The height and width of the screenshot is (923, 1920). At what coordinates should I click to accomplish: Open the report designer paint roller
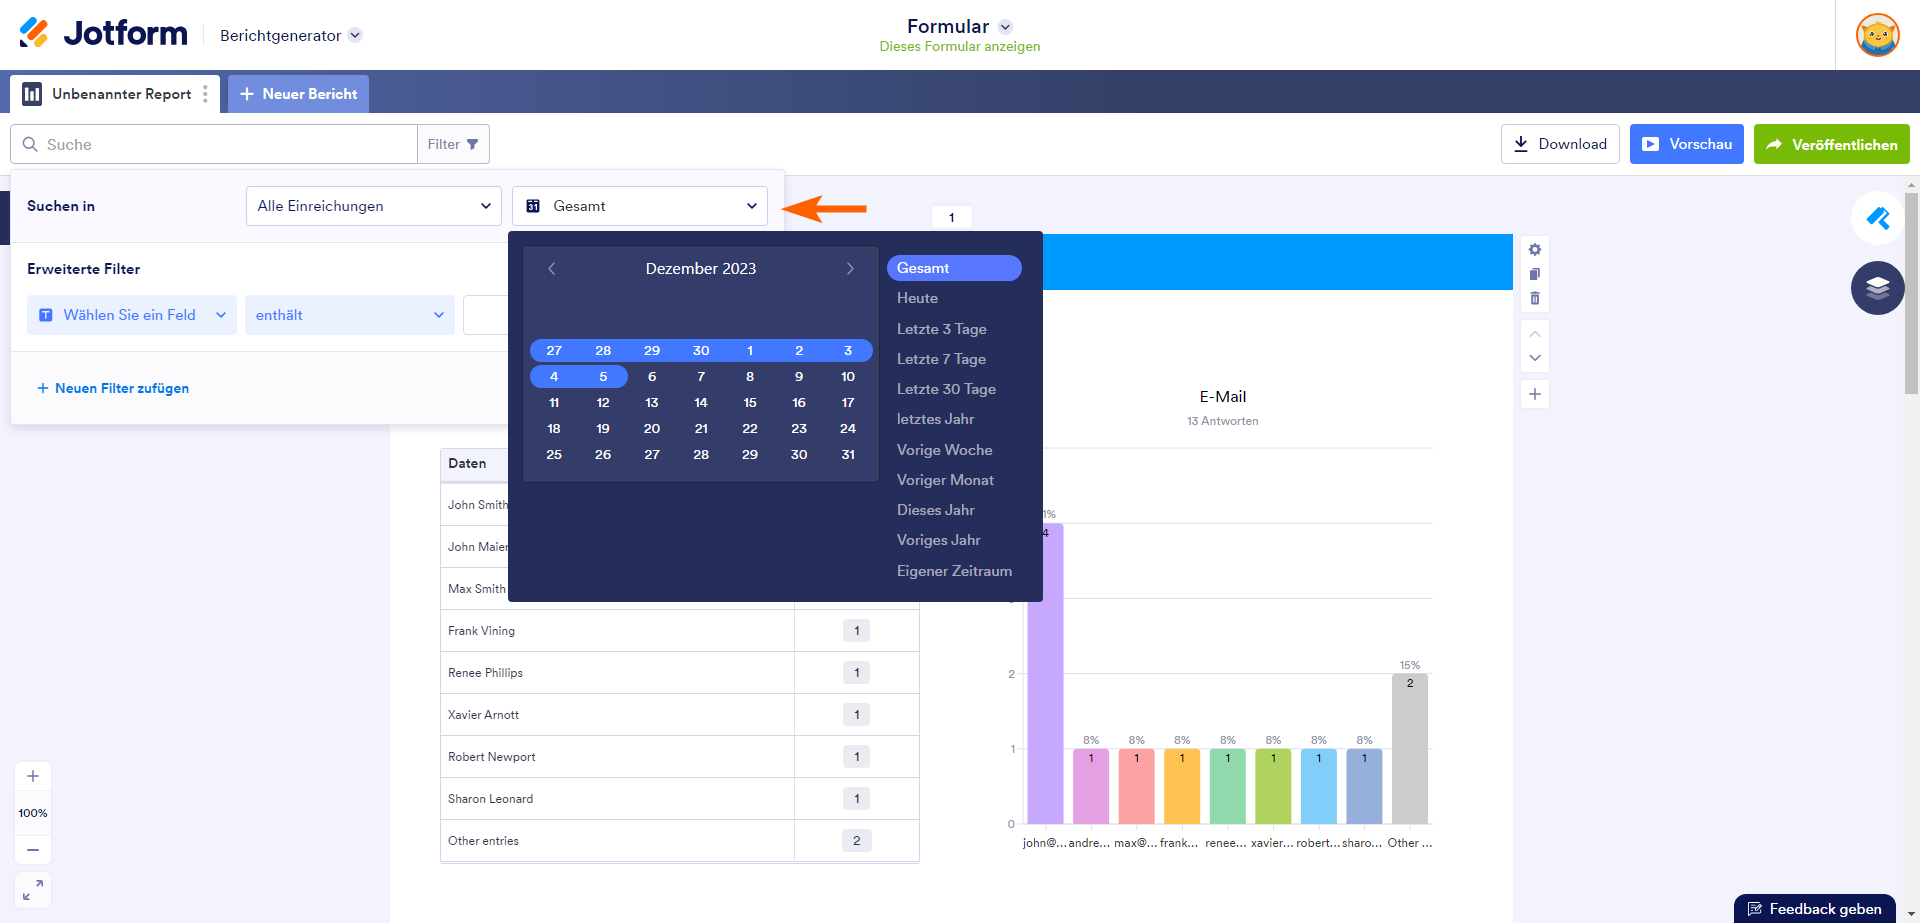coord(1877,218)
